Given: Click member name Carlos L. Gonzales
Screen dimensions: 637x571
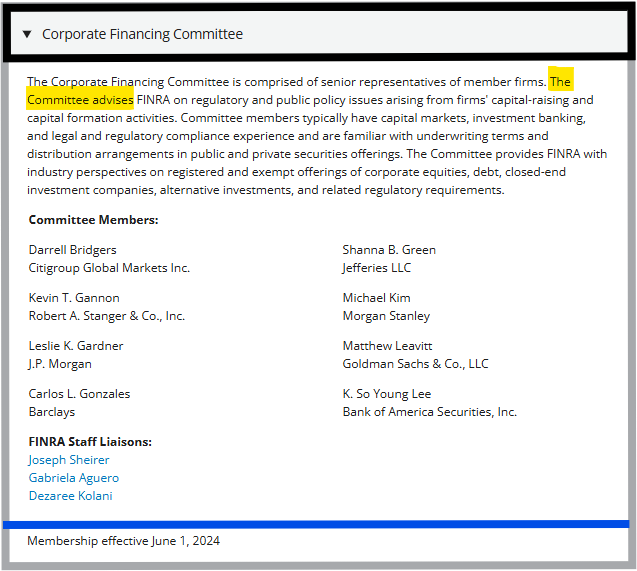Looking at the screenshot, I should [79, 394].
